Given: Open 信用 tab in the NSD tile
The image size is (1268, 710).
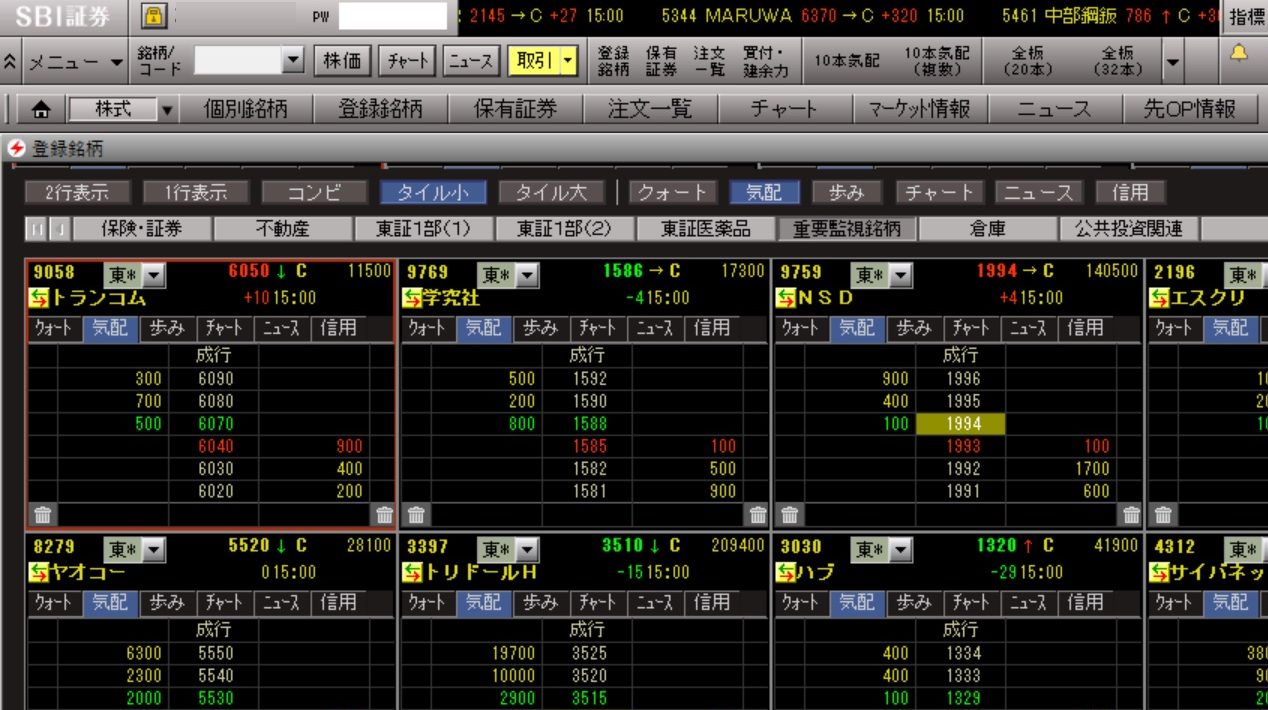Looking at the screenshot, I should pyautogui.click(x=1085, y=328).
